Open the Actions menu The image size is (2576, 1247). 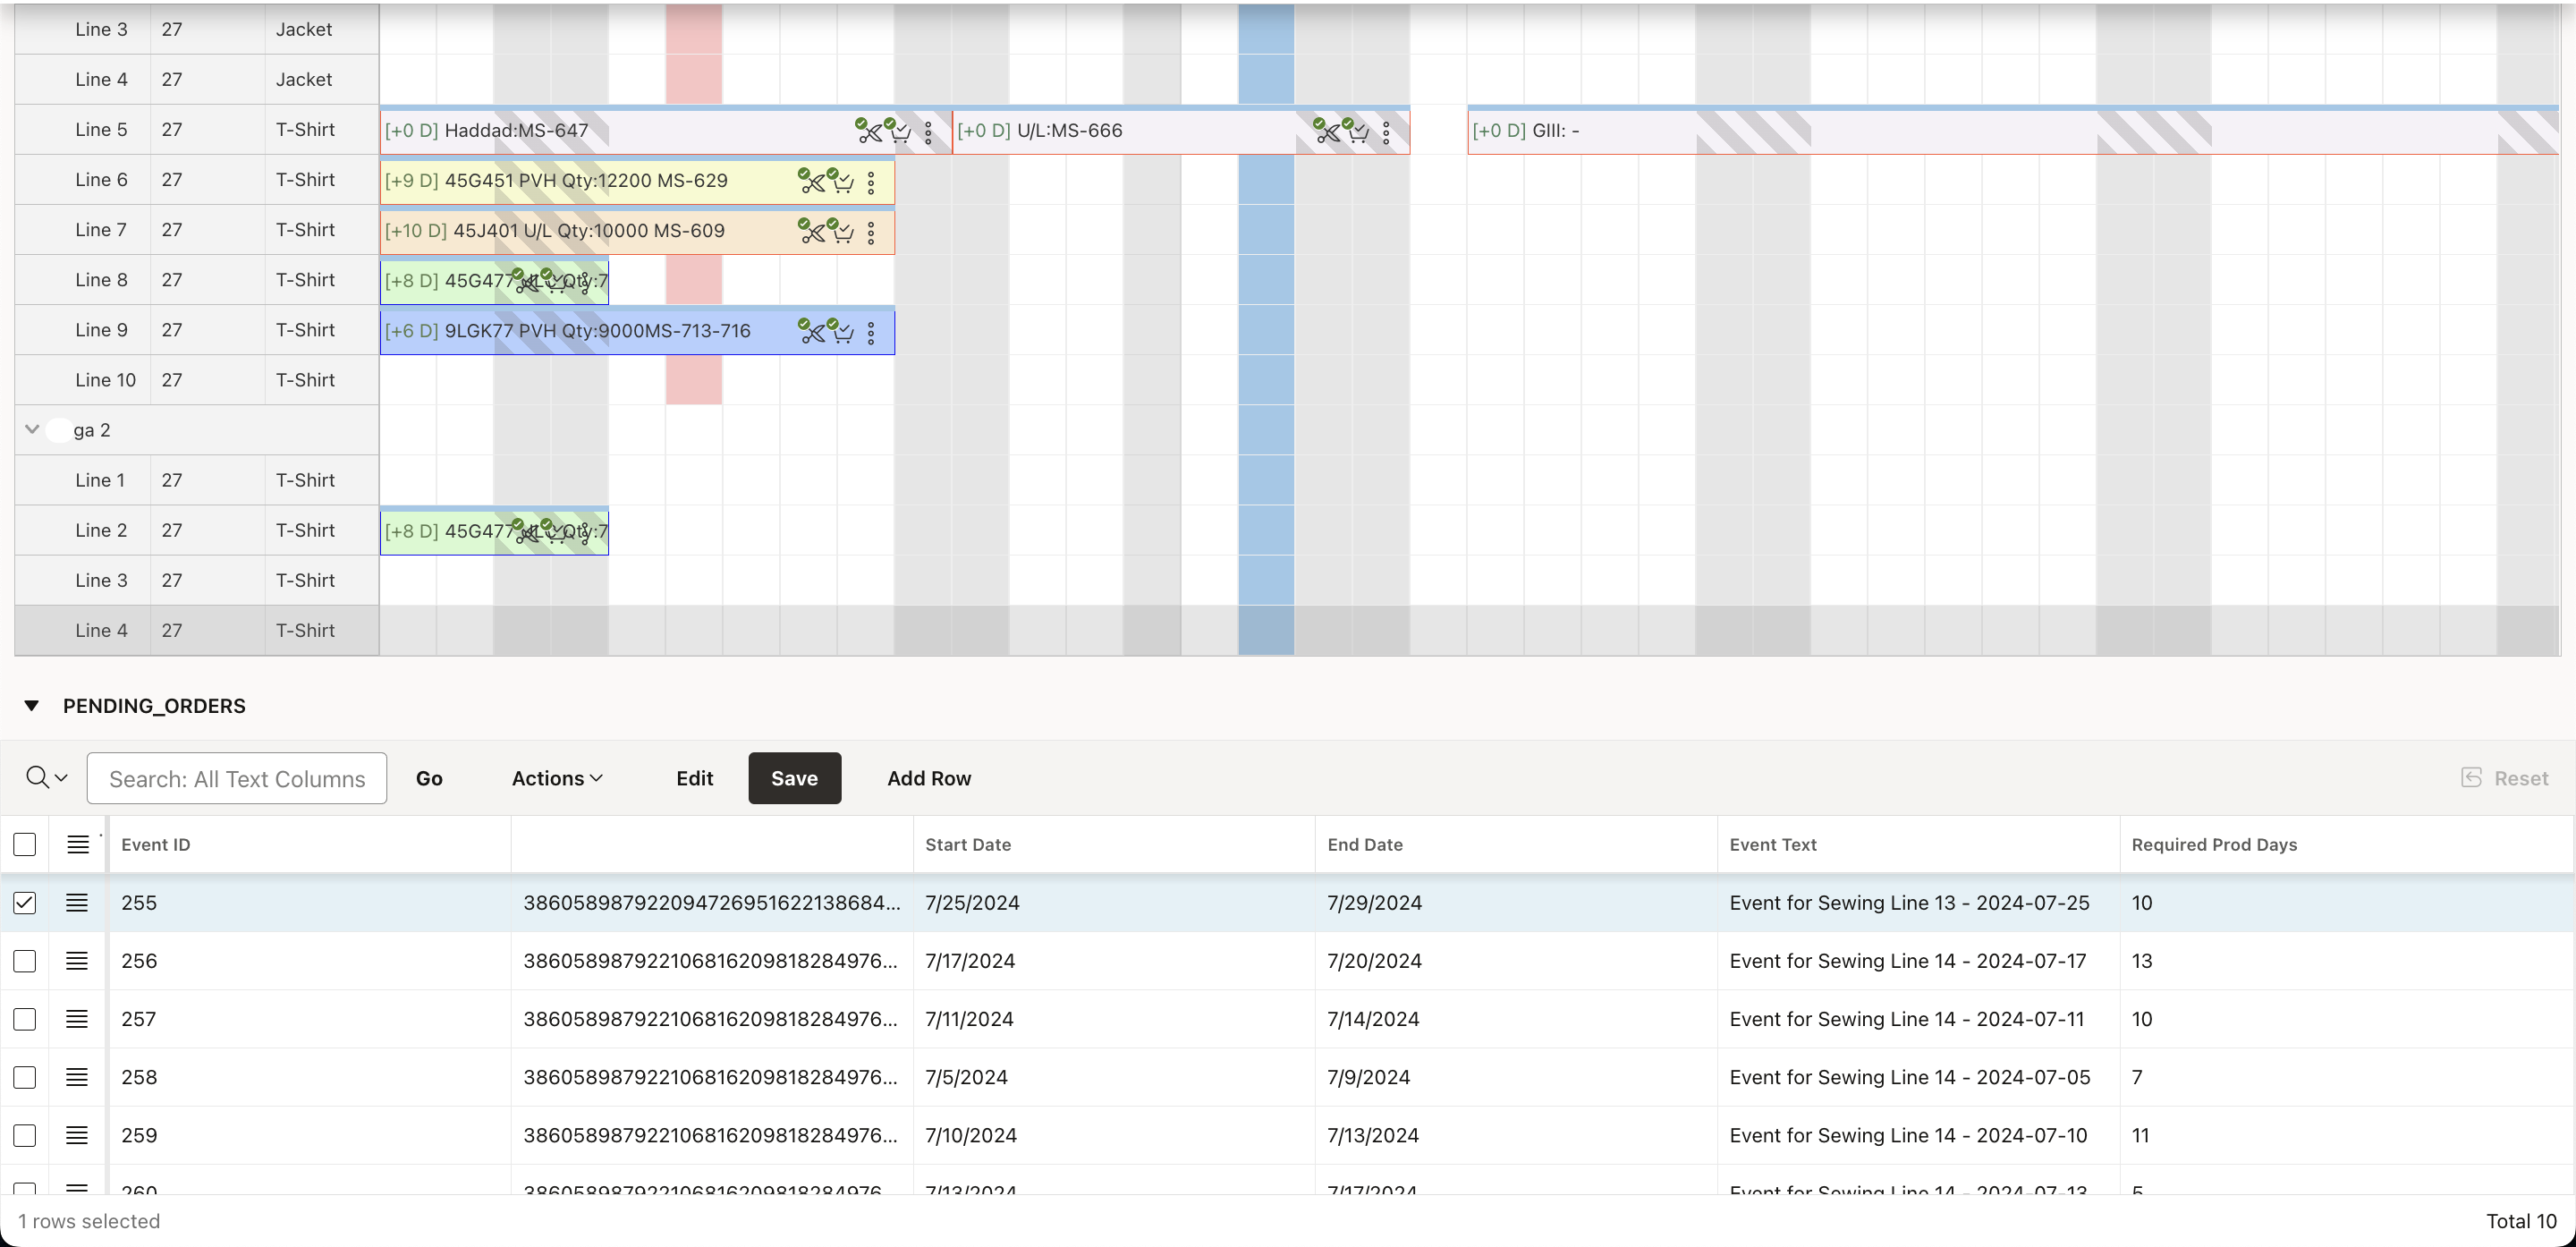pos(557,778)
